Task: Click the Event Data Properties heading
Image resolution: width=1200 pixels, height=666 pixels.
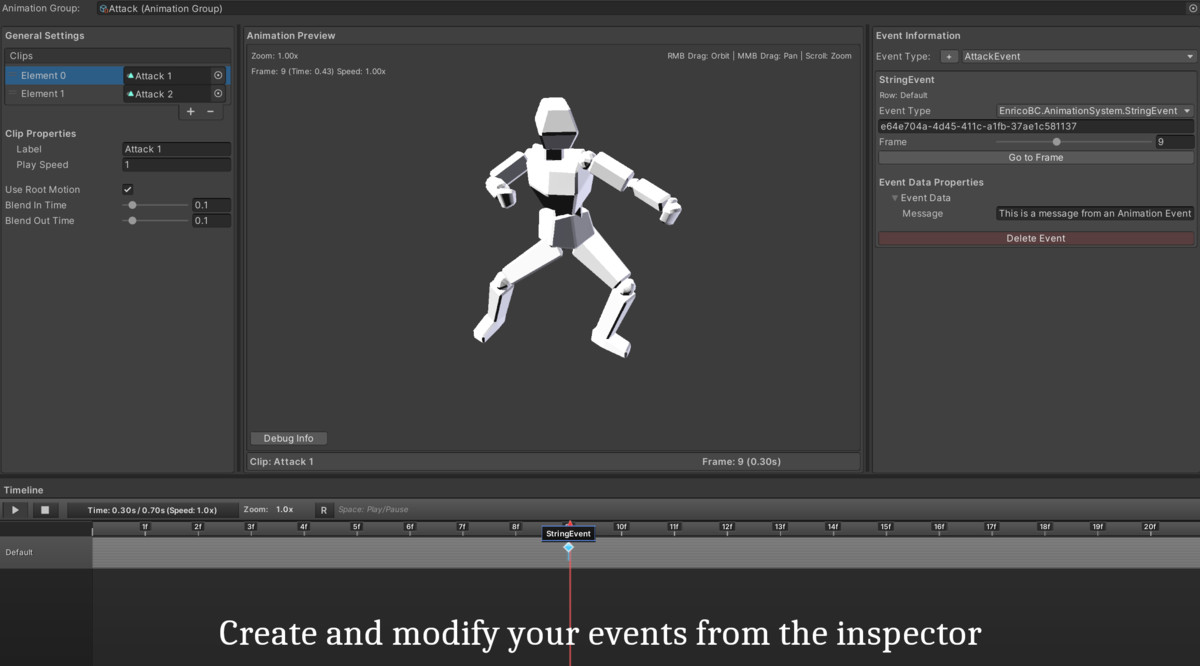Action: [x=931, y=182]
